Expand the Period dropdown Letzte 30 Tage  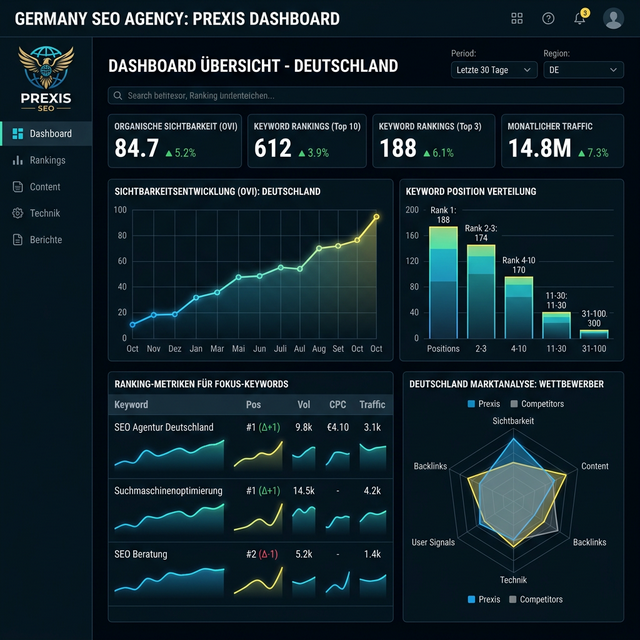[x=494, y=70]
